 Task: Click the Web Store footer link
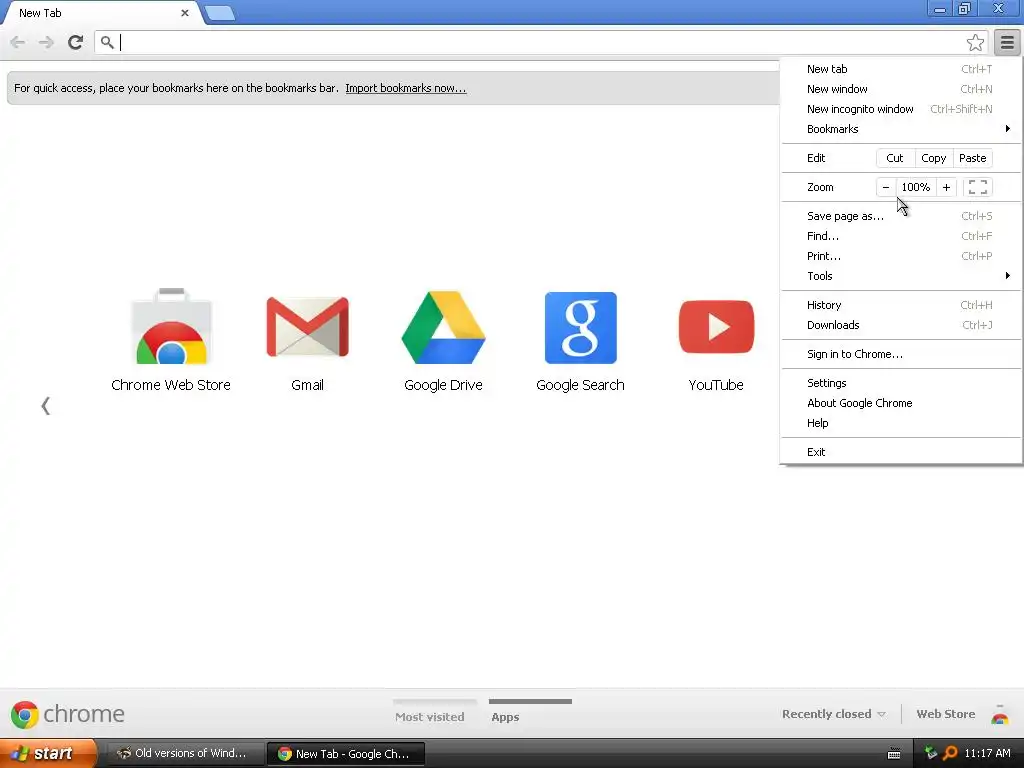pyautogui.click(x=946, y=714)
